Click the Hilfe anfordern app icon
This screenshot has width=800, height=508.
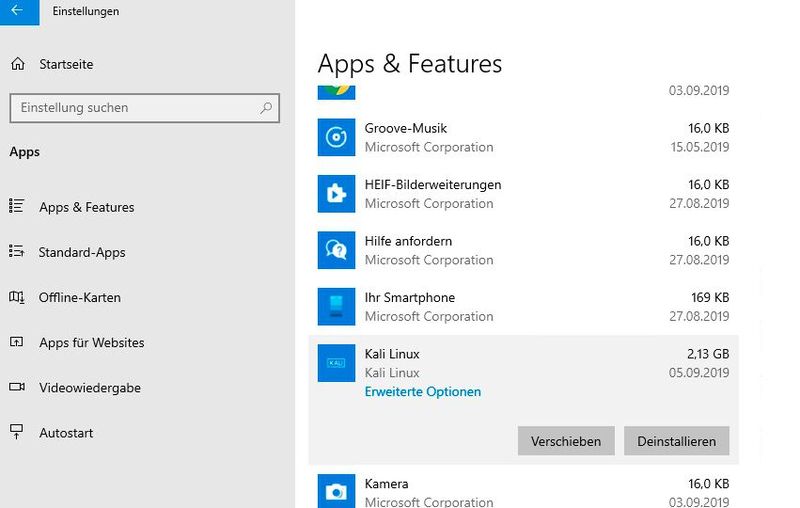click(x=336, y=250)
